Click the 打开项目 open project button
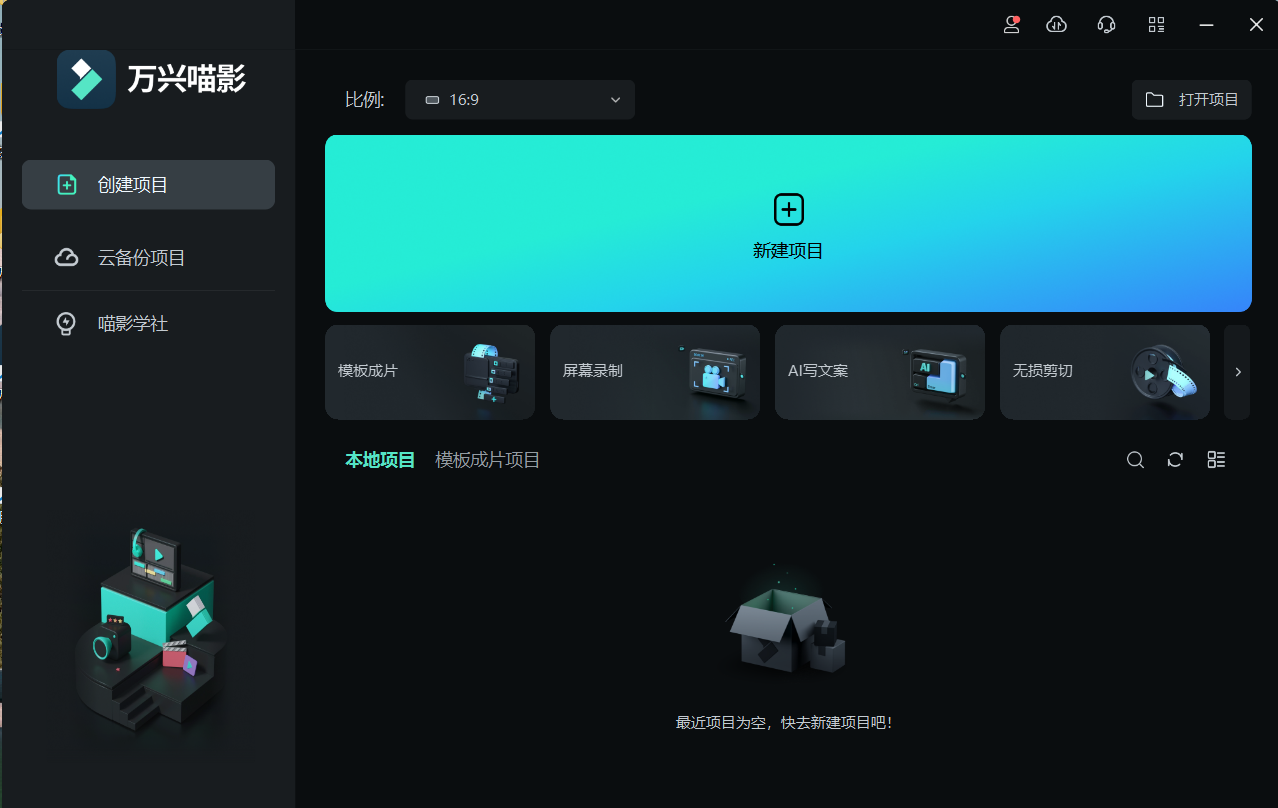Screen dimensions: 1278x808 (1191, 99)
